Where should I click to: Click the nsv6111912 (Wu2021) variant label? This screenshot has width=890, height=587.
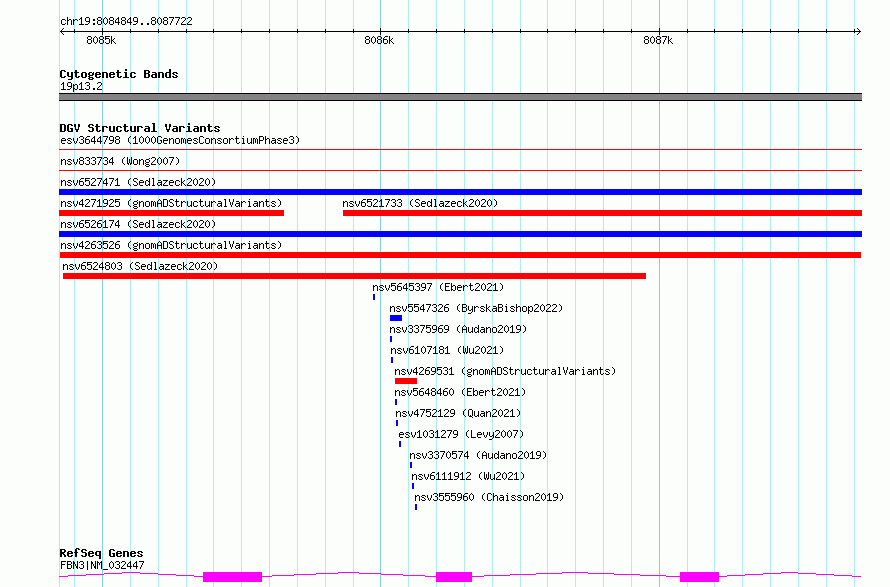click(468, 476)
